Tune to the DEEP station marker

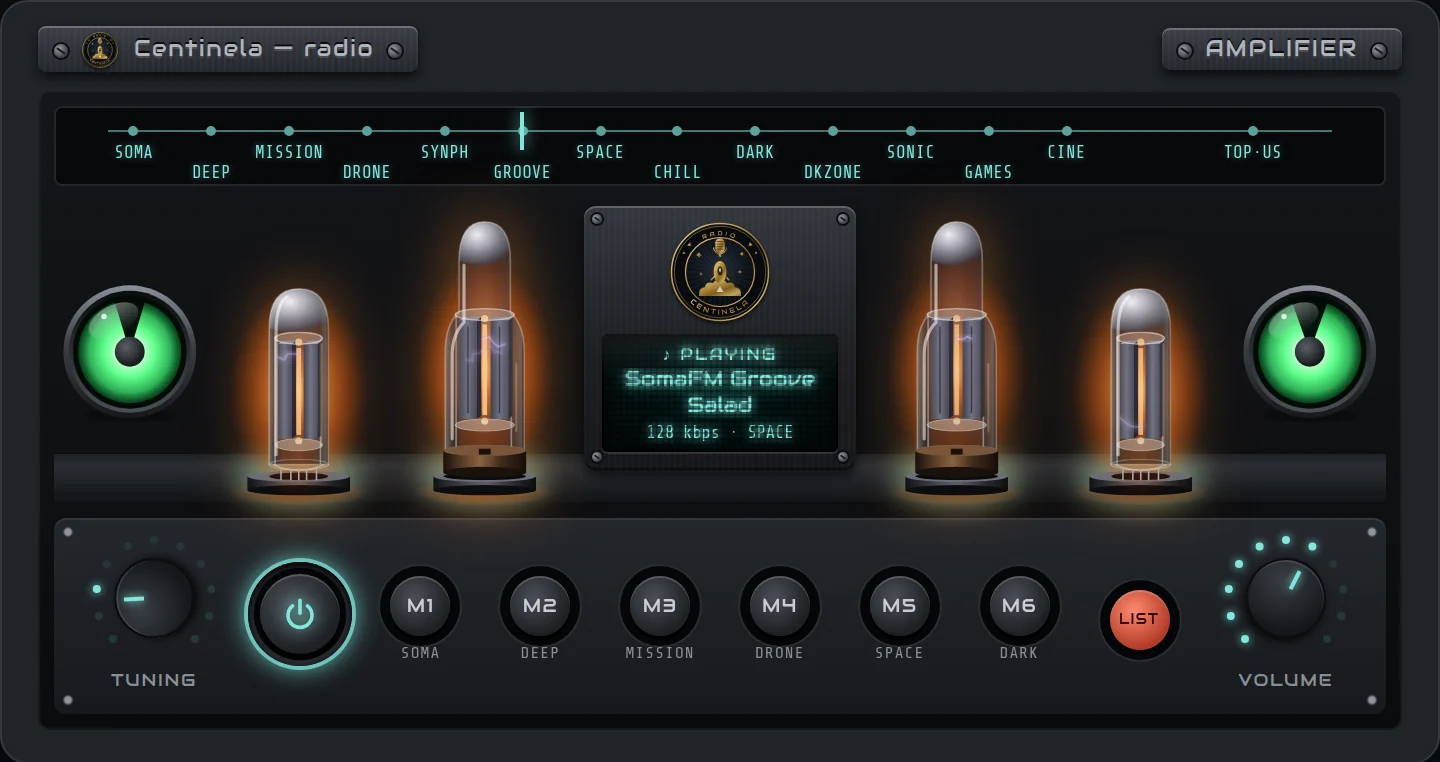pyautogui.click(x=211, y=131)
